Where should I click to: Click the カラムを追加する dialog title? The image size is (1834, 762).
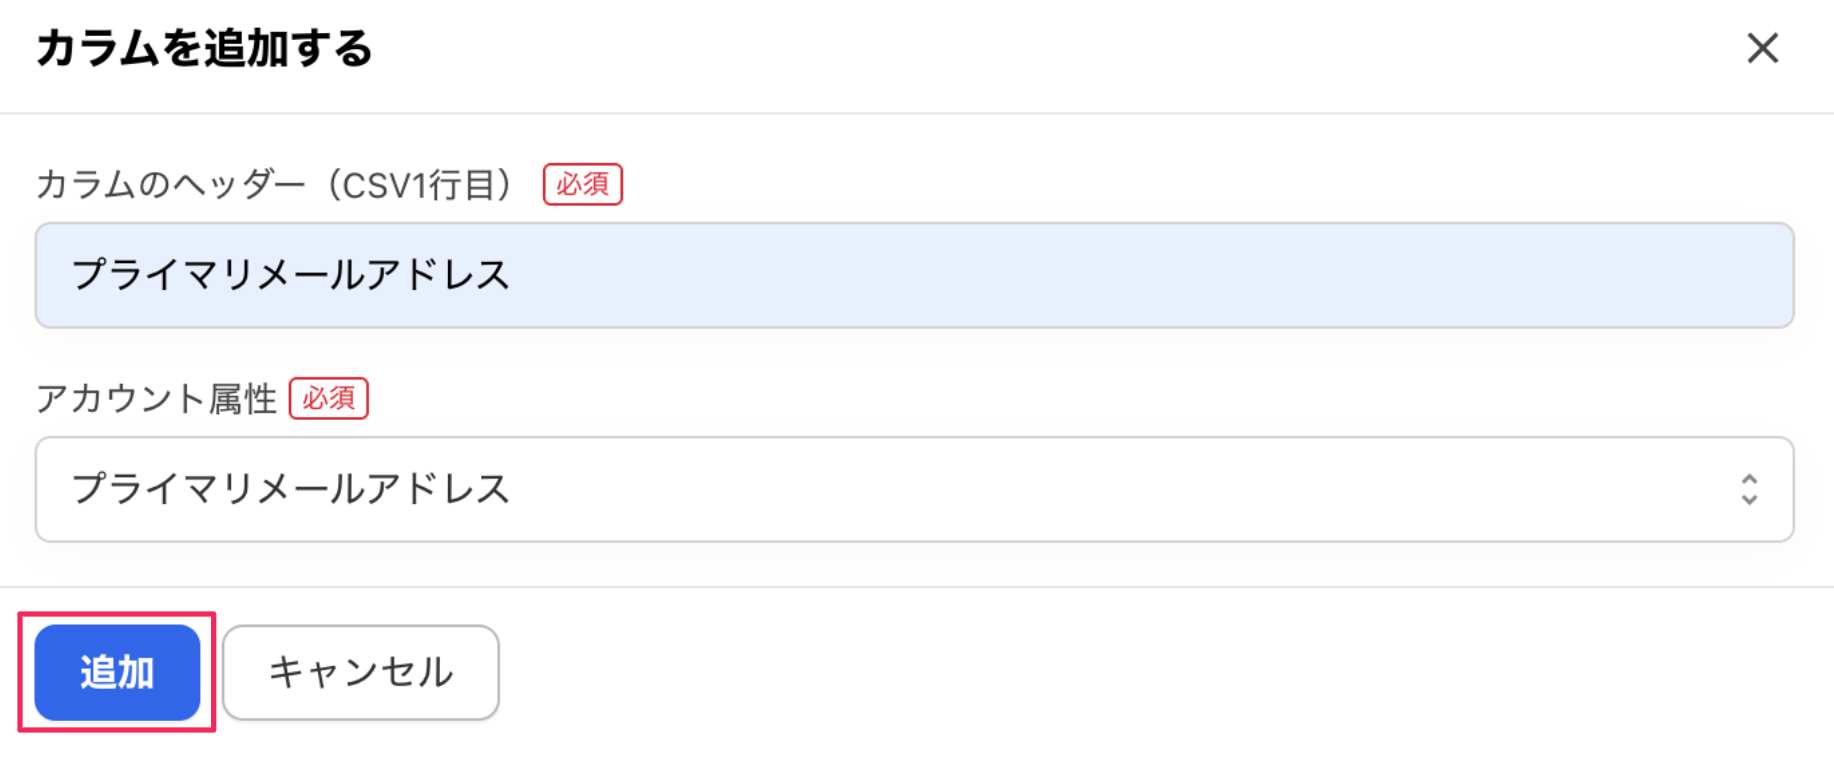coord(204,48)
